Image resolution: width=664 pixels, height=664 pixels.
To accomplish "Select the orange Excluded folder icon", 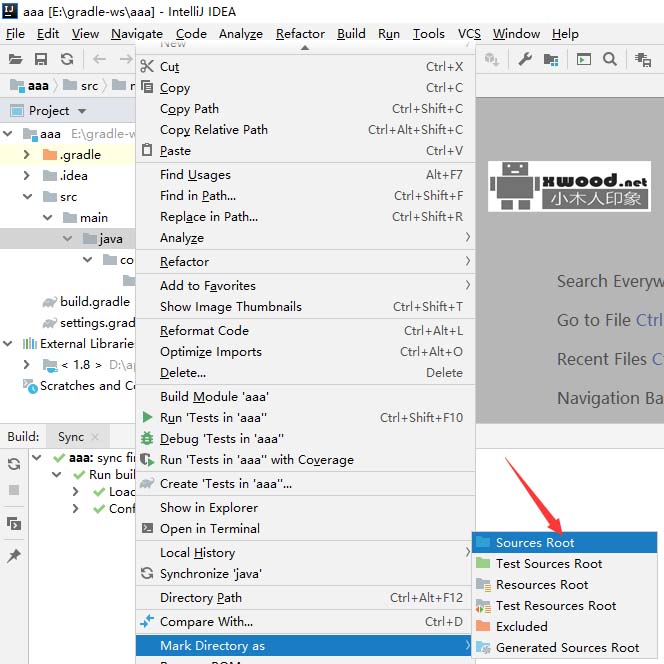I will point(483,625).
